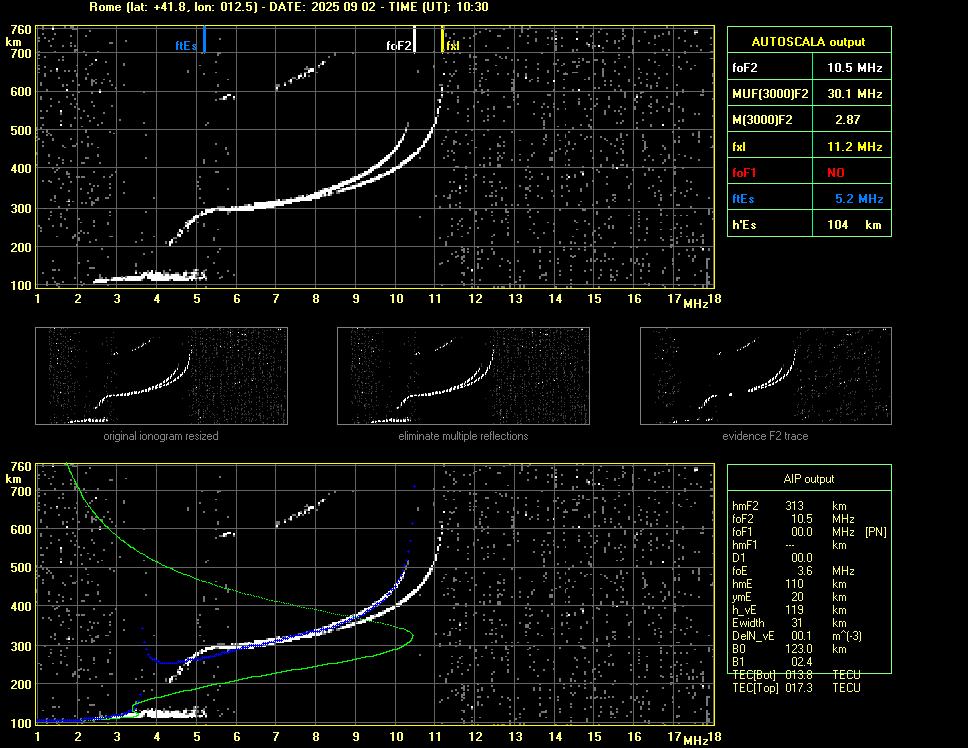Click the AUTOSCALA output header

tap(809, 41)
